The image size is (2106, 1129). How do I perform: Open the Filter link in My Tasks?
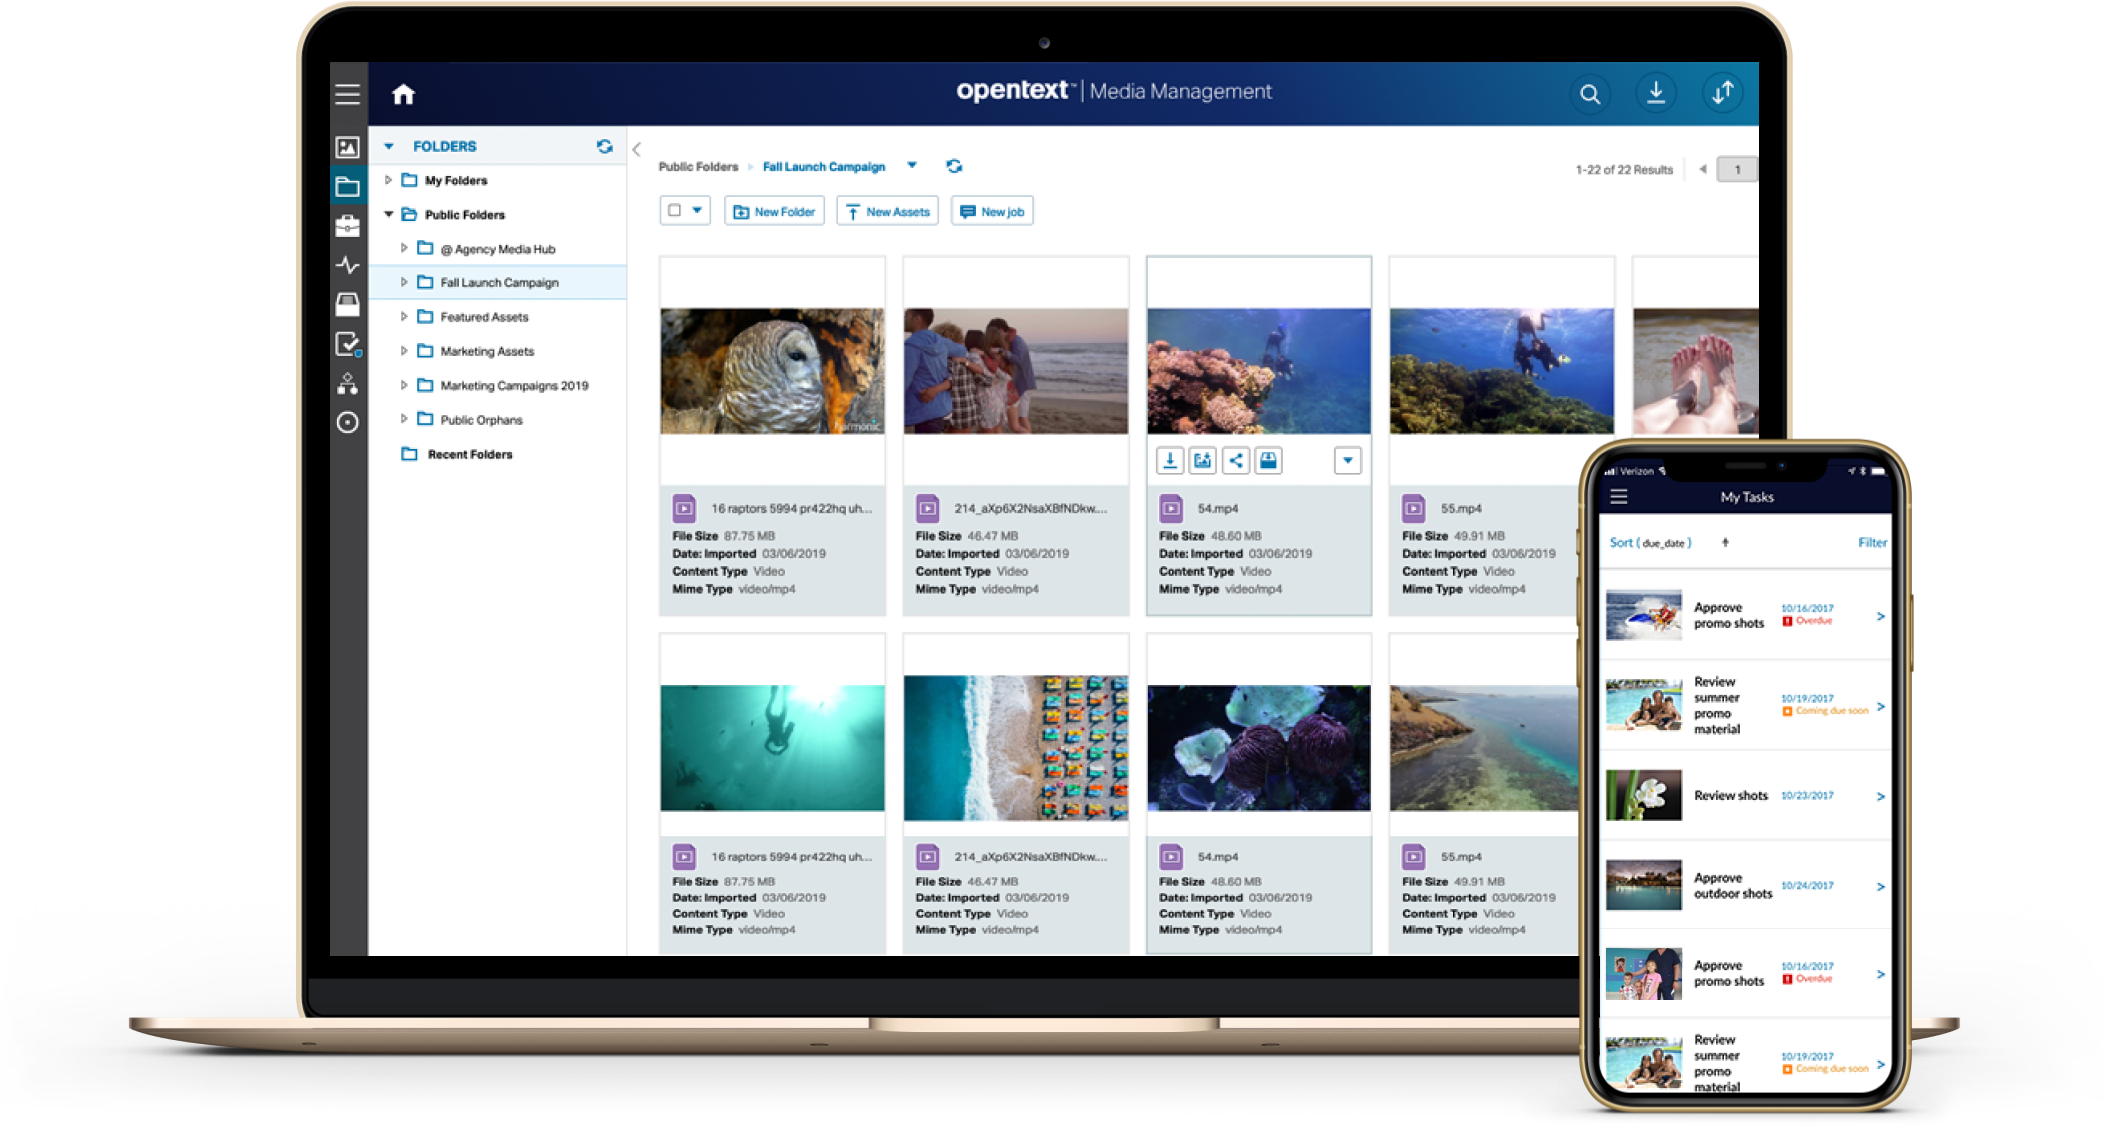pyautogui.click(x=1872, y=543)
